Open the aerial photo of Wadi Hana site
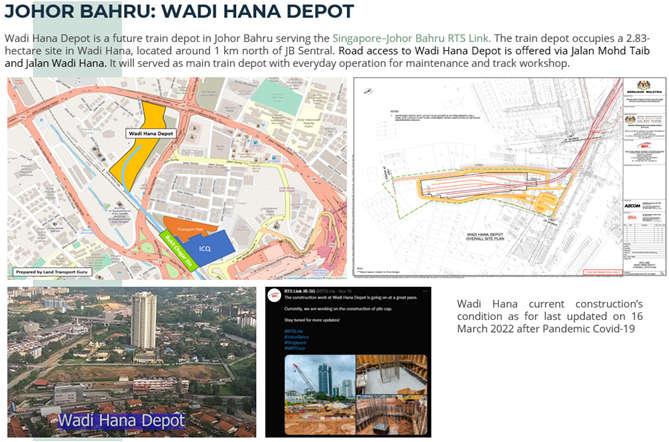Screen dimensions: 669x442 tap(132, 362)
